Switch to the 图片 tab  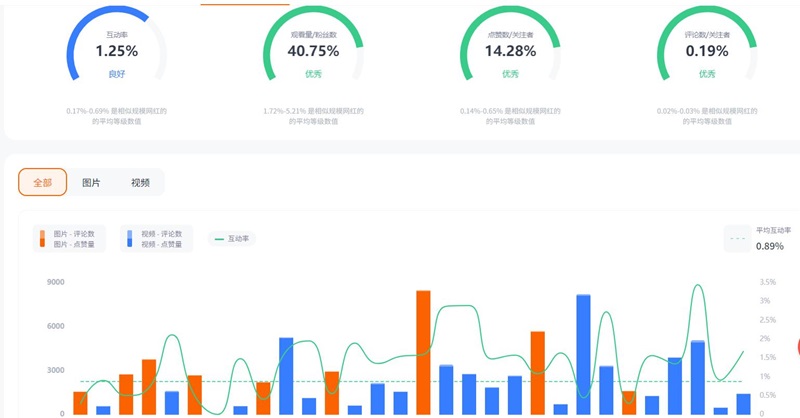coord(91,183)
